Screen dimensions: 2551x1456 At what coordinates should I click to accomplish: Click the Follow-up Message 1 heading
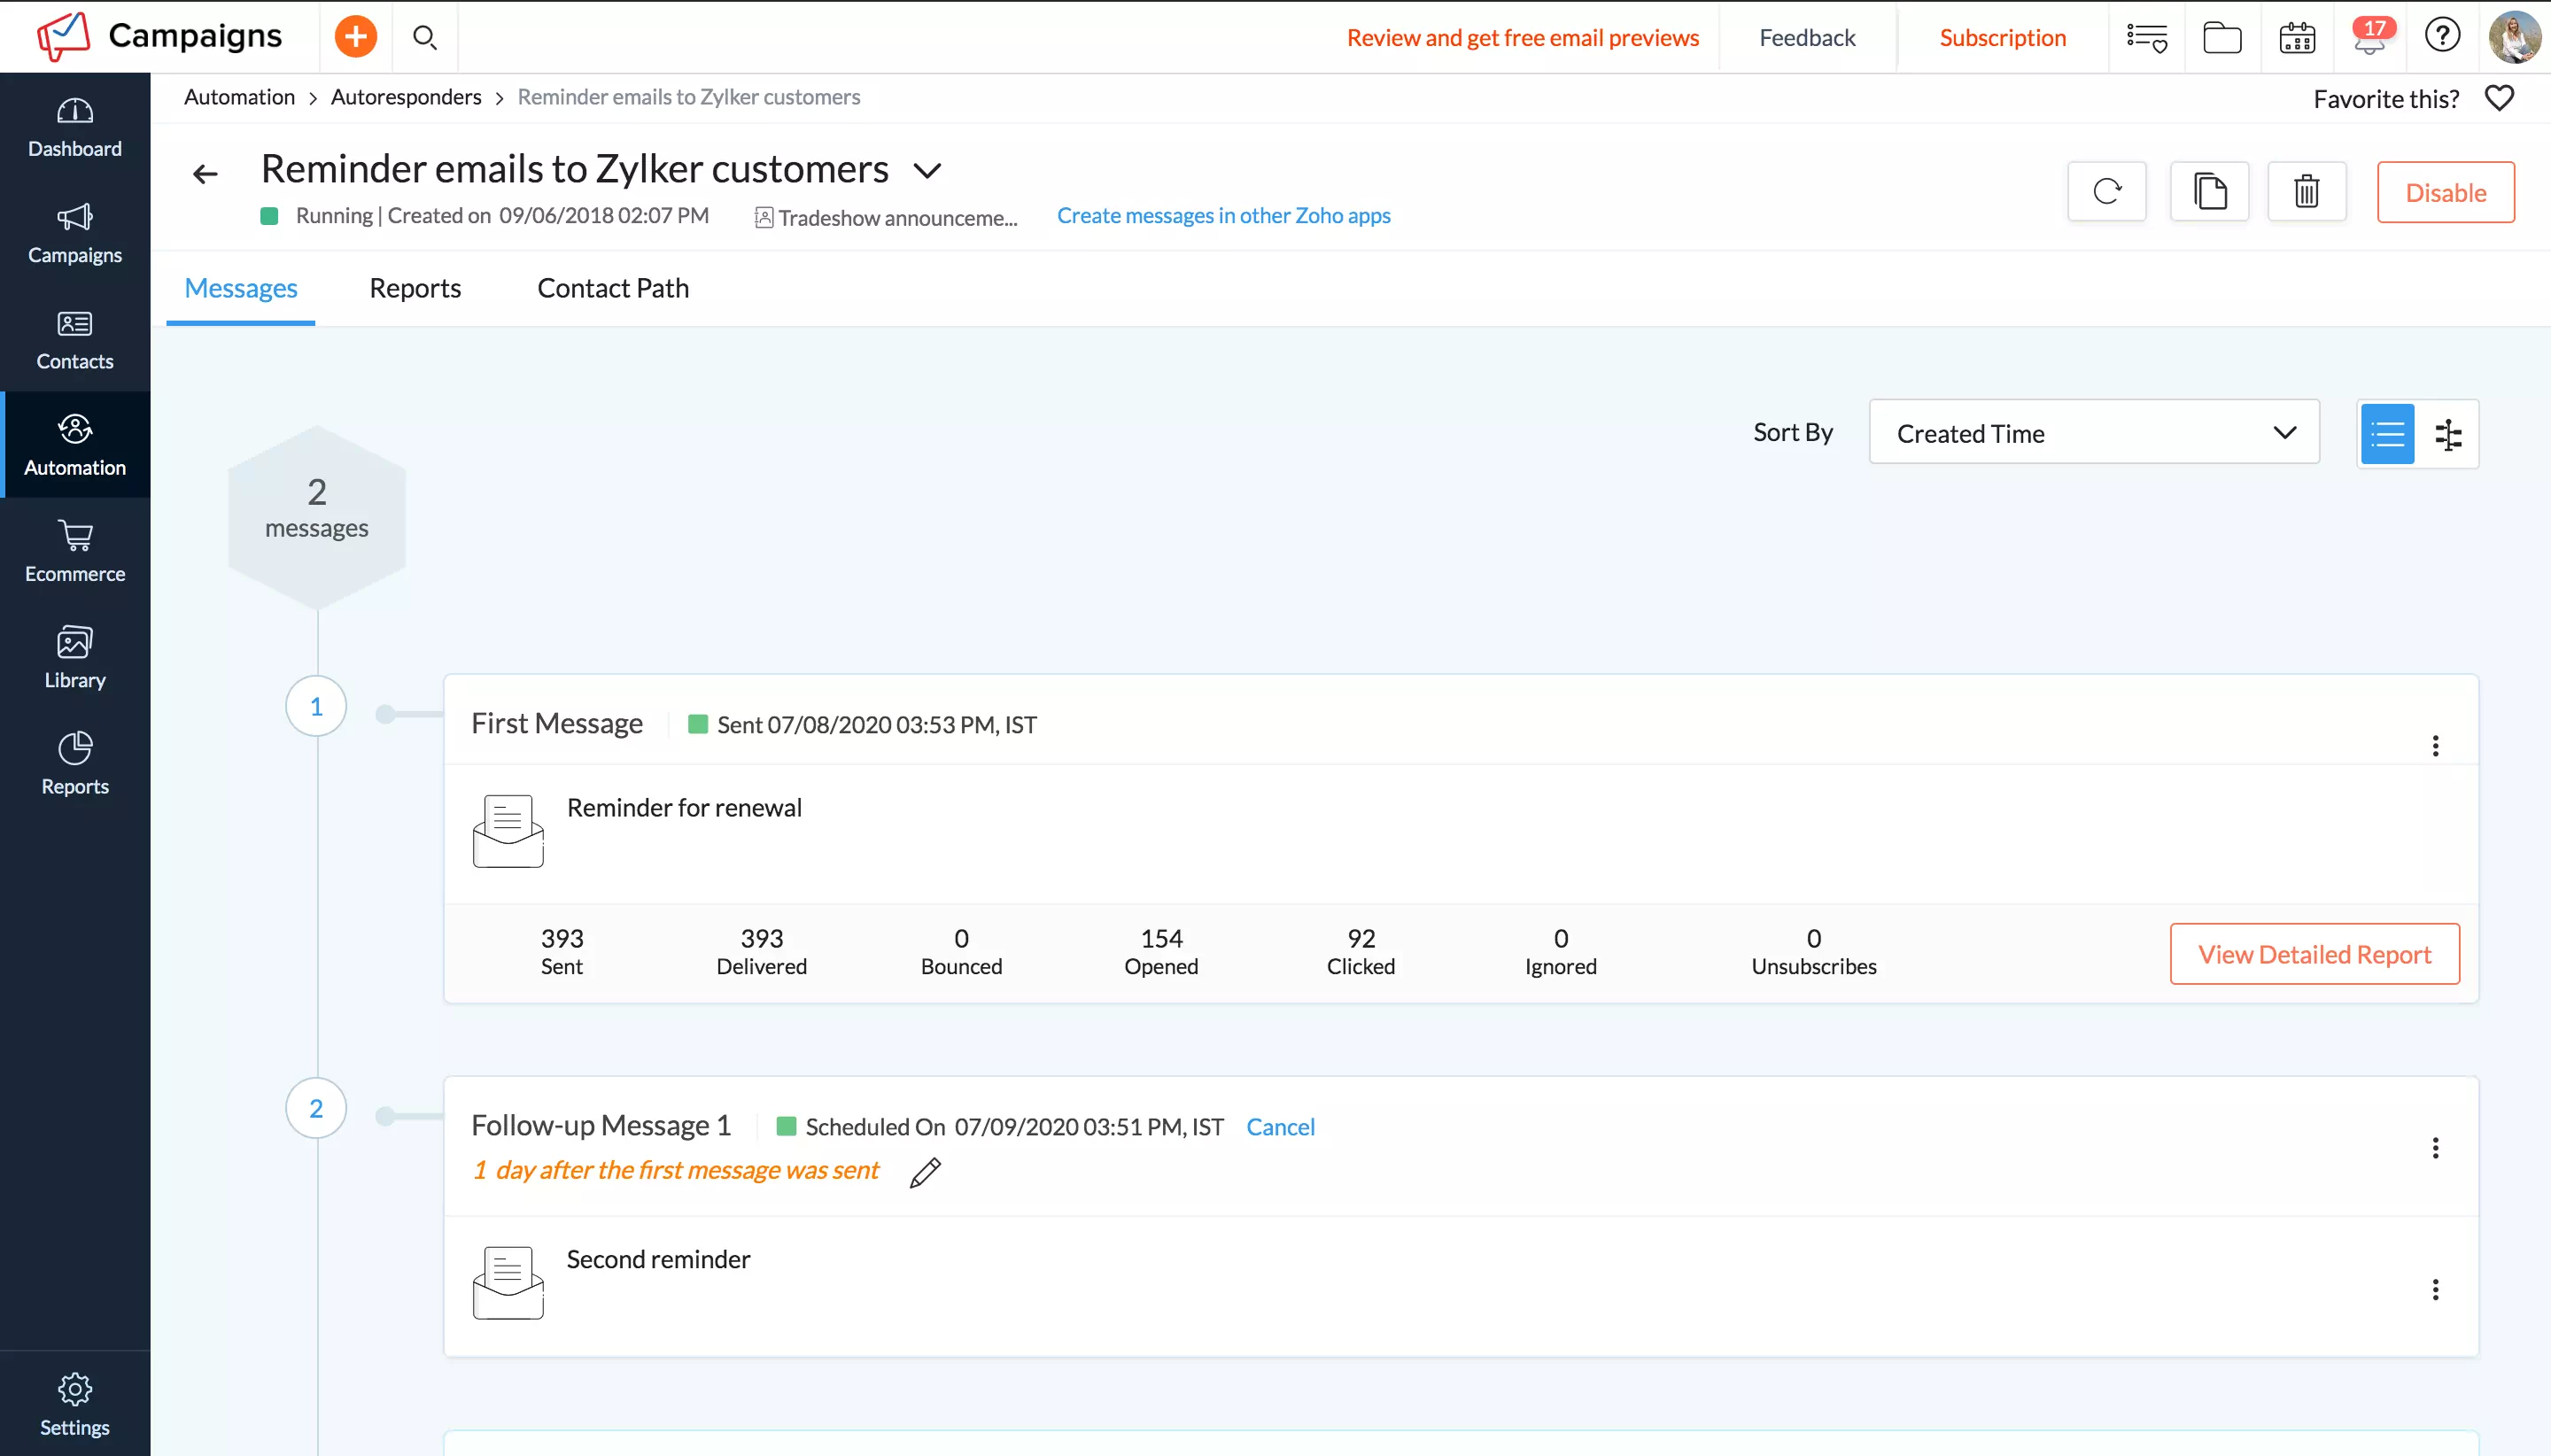click(601, 1126)
